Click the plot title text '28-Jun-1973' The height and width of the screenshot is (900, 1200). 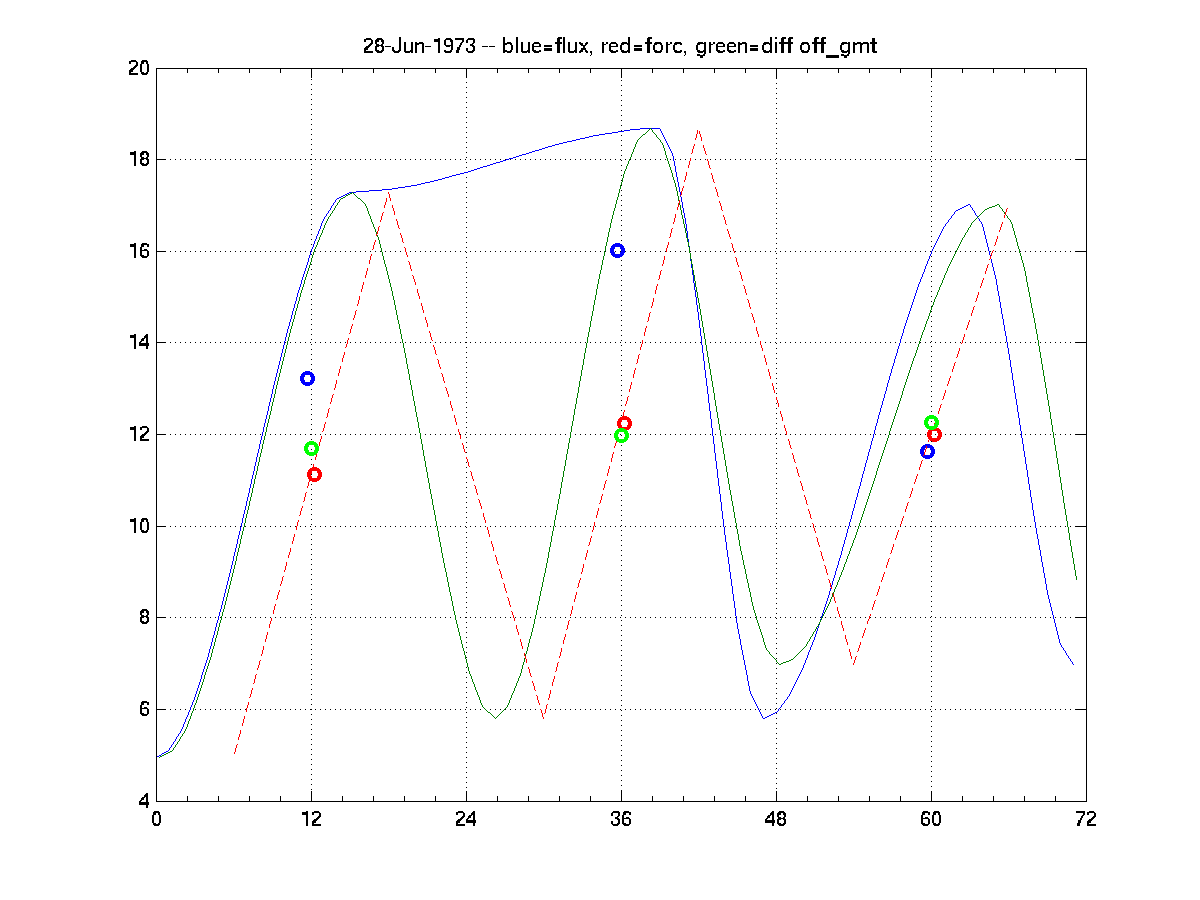click(419, 47)
